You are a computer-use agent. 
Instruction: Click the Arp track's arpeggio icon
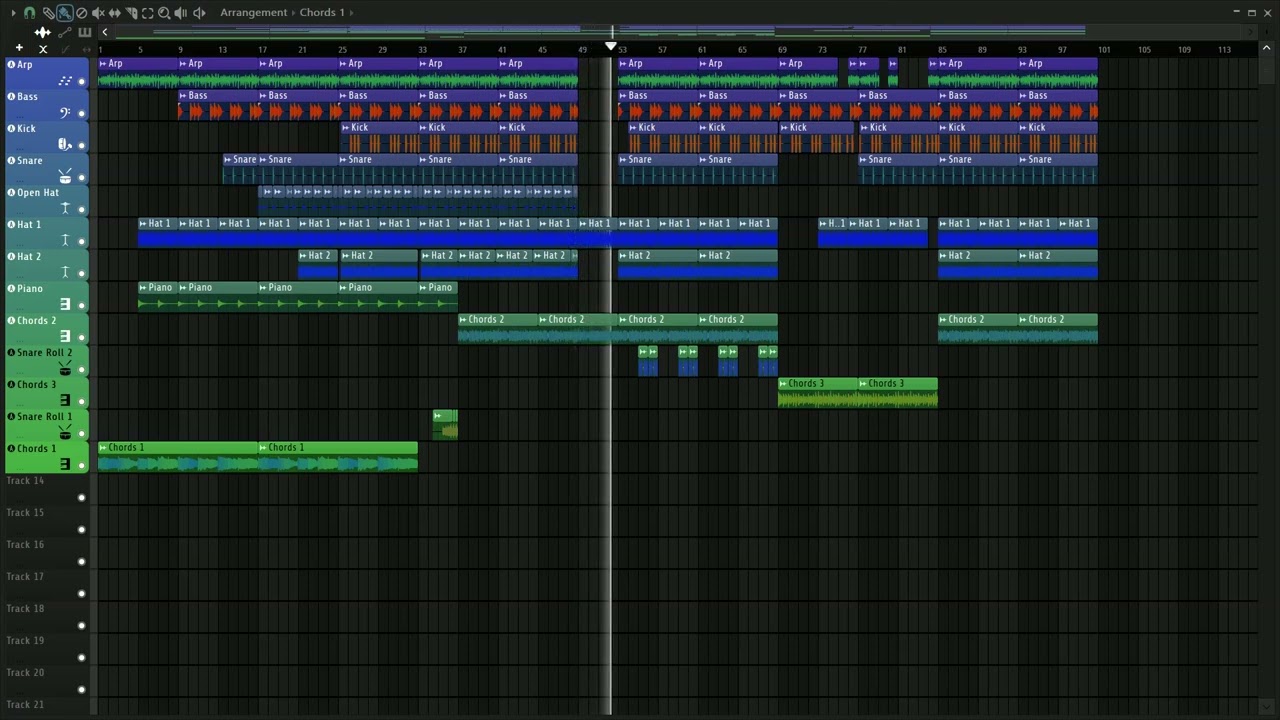pyautogui.click(x=66, y=81)
